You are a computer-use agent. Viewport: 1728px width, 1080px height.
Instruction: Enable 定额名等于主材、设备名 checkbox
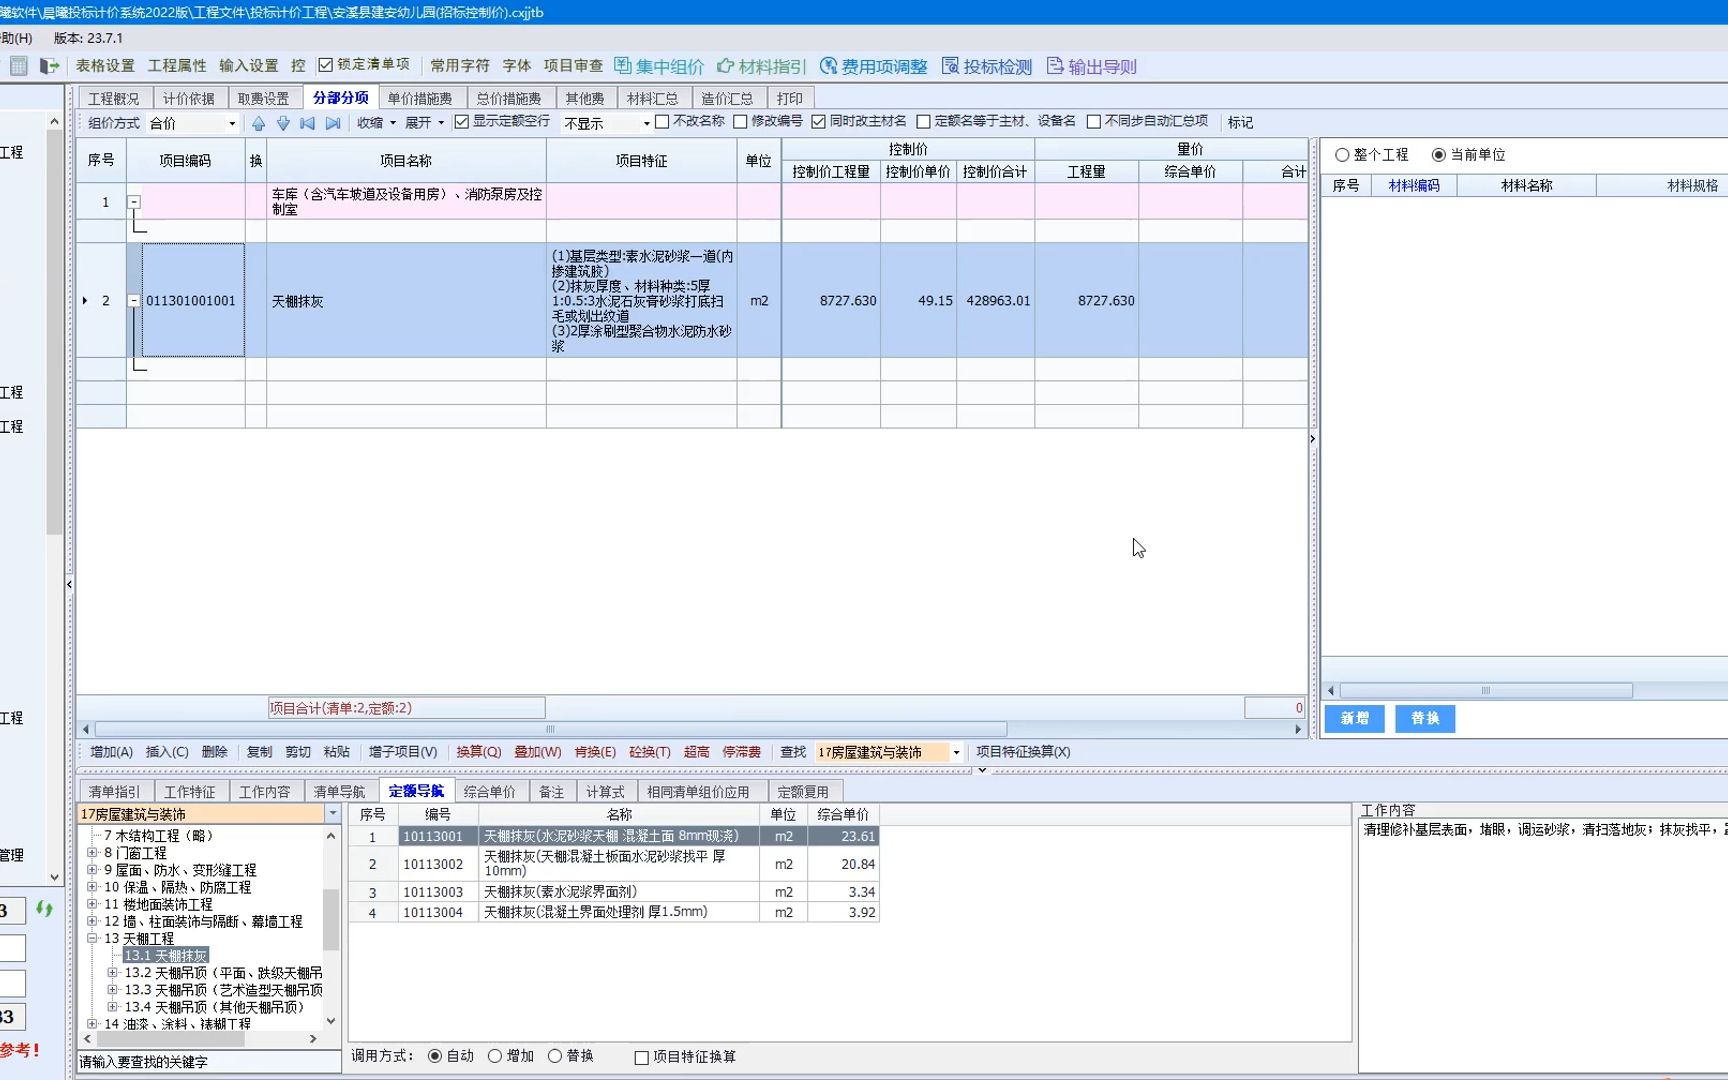coord(923,122)
